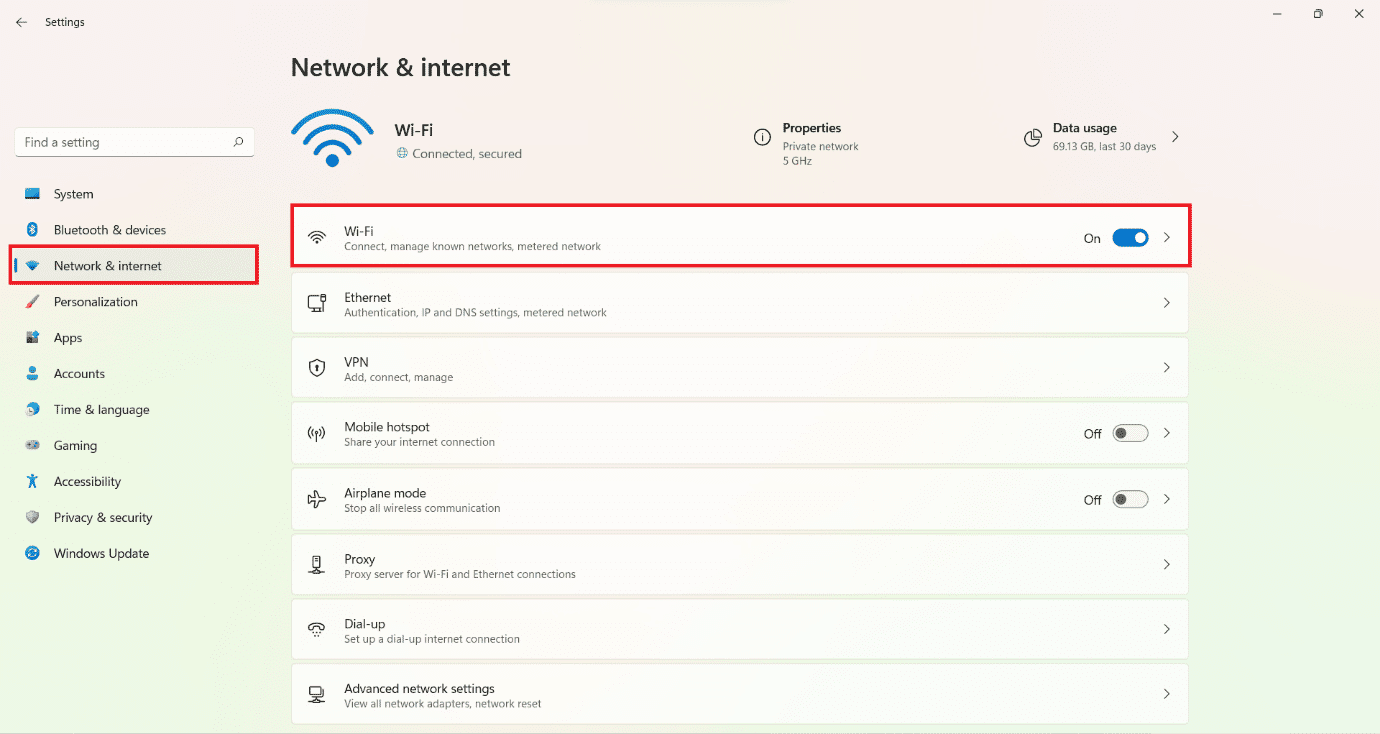Image resolution: width=1380 pixels, height=734 pixels.
Task: Click the Data usage clock icon
Action: click(x=1033, y=138)
